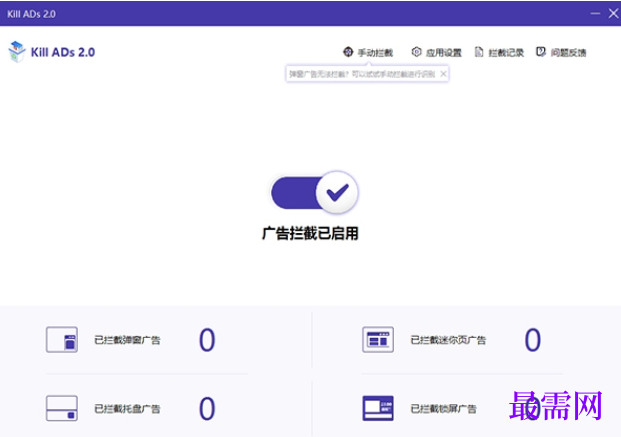Viewport: 621px width, 437px height.
Task: Click the 拦截记录 document icon
Action: [479, 52]
